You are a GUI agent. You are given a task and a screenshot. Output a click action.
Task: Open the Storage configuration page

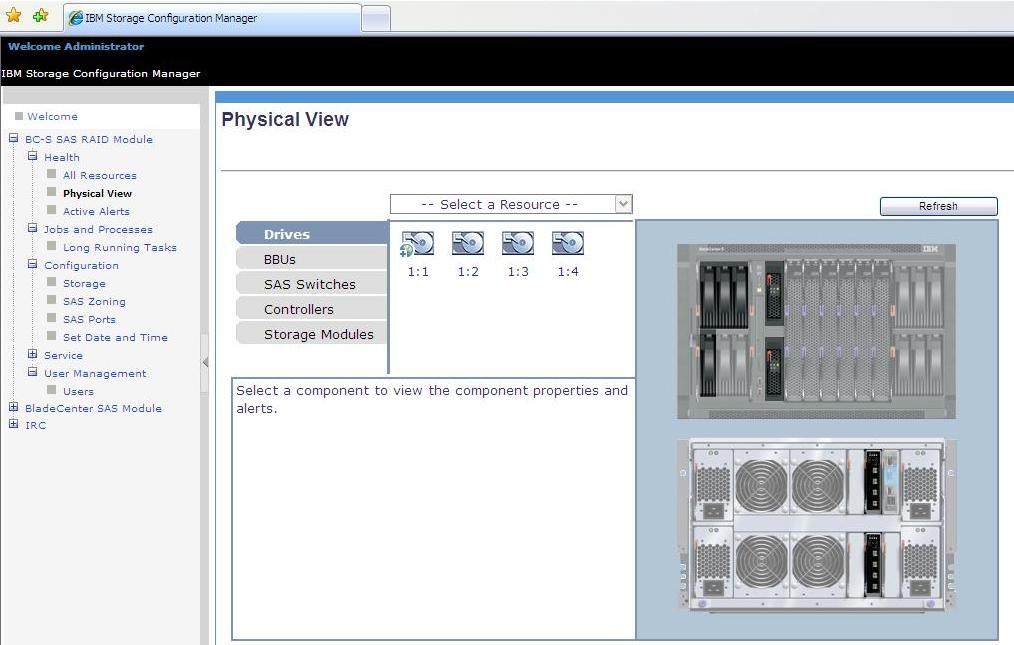click(84, 283)
